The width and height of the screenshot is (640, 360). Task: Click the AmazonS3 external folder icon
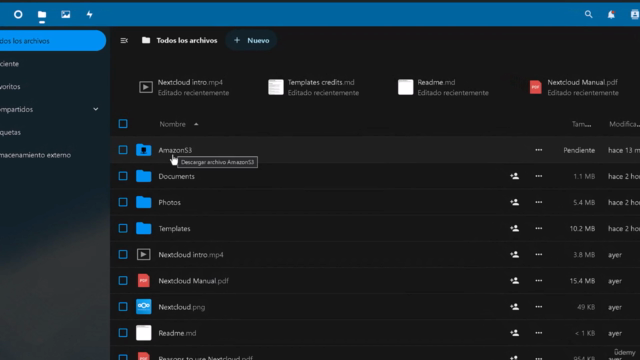pyautogui.click(x=144, y=150)
